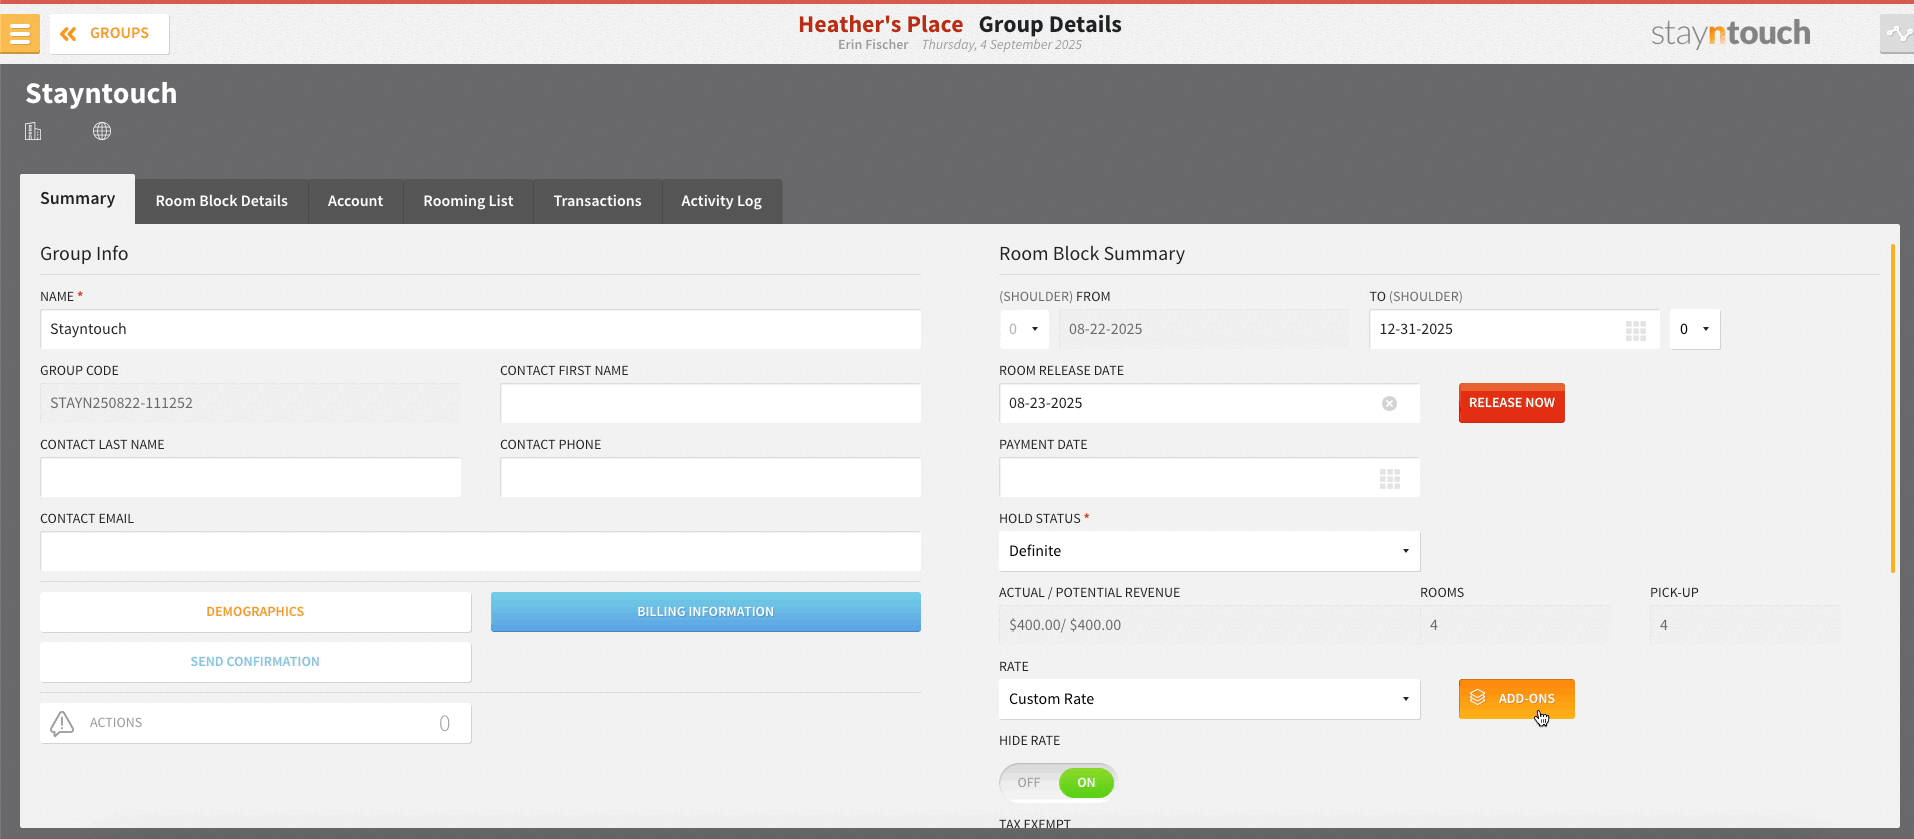Click the From date 08-22-2025 field
Image resolution: width=1914 pixels, height=839 pixels.
coord(1204,329)
